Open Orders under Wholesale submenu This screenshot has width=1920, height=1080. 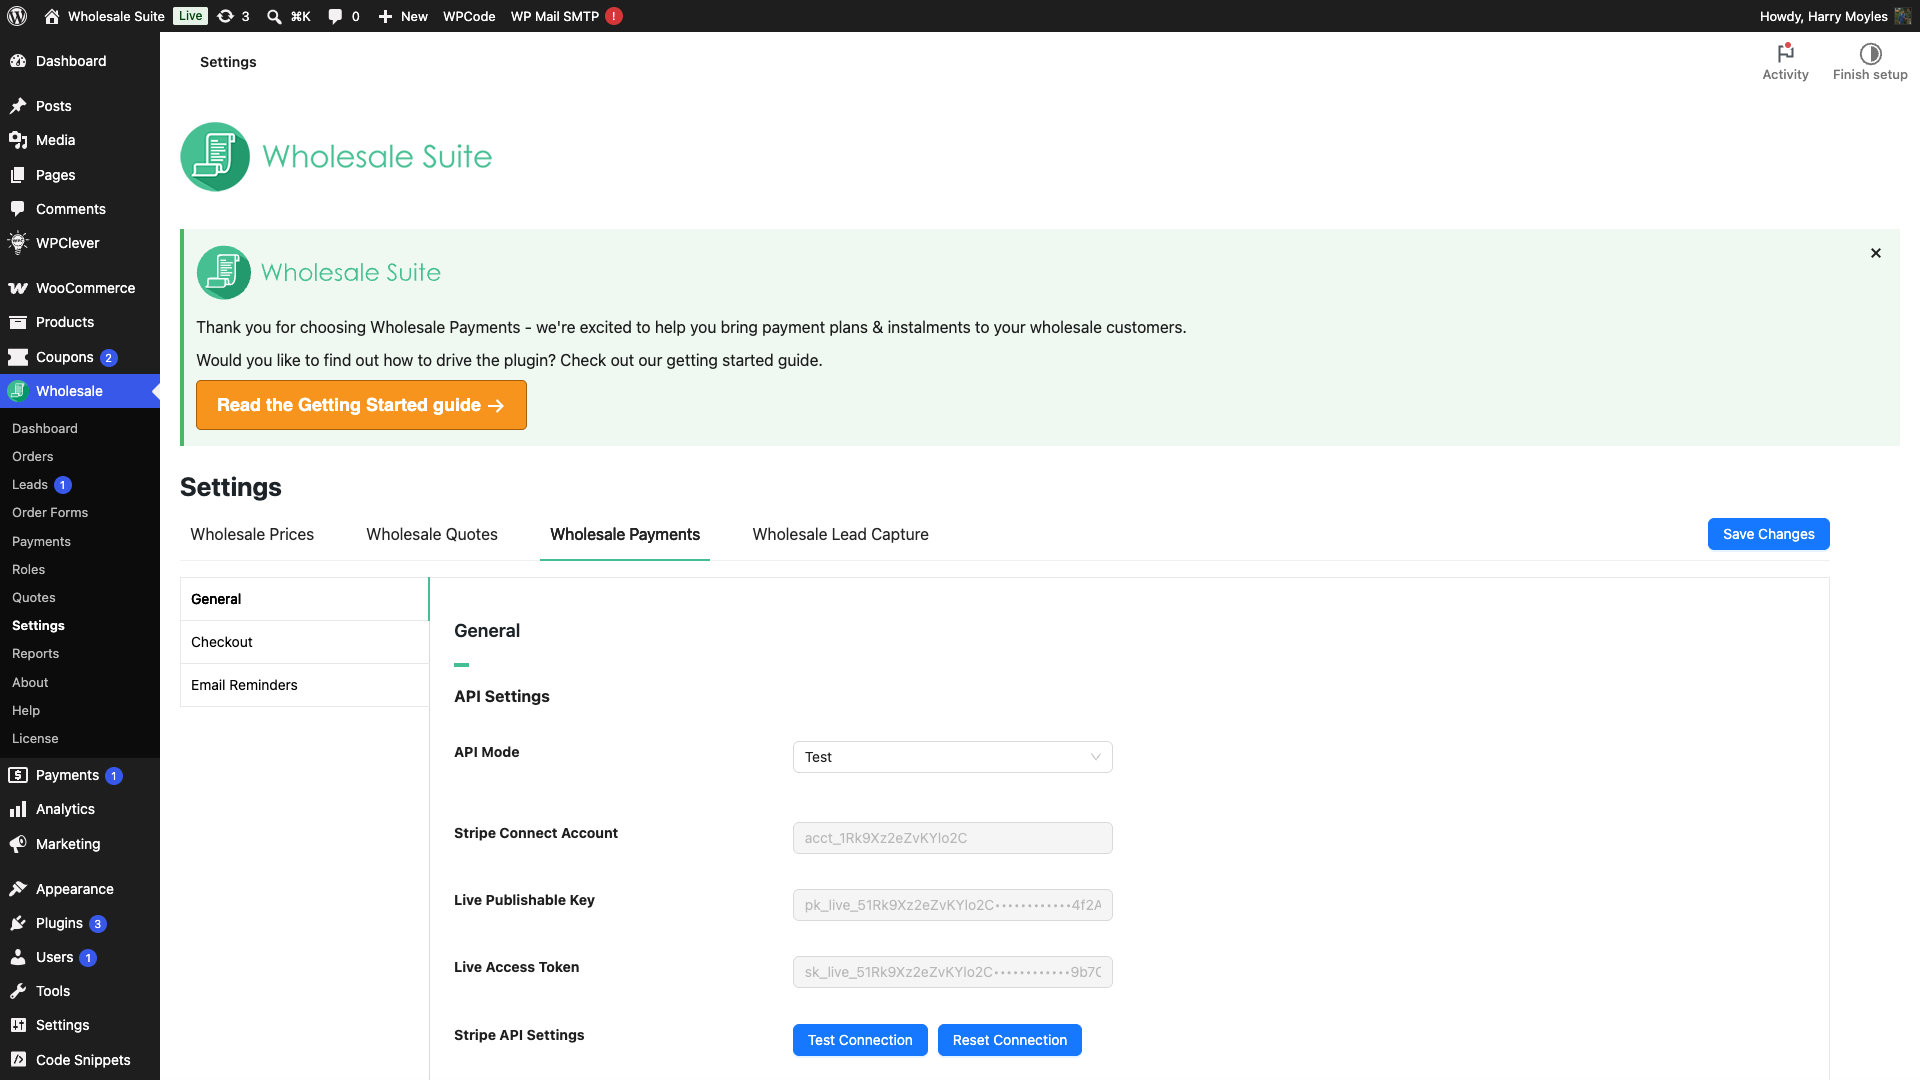coord(33,456)
